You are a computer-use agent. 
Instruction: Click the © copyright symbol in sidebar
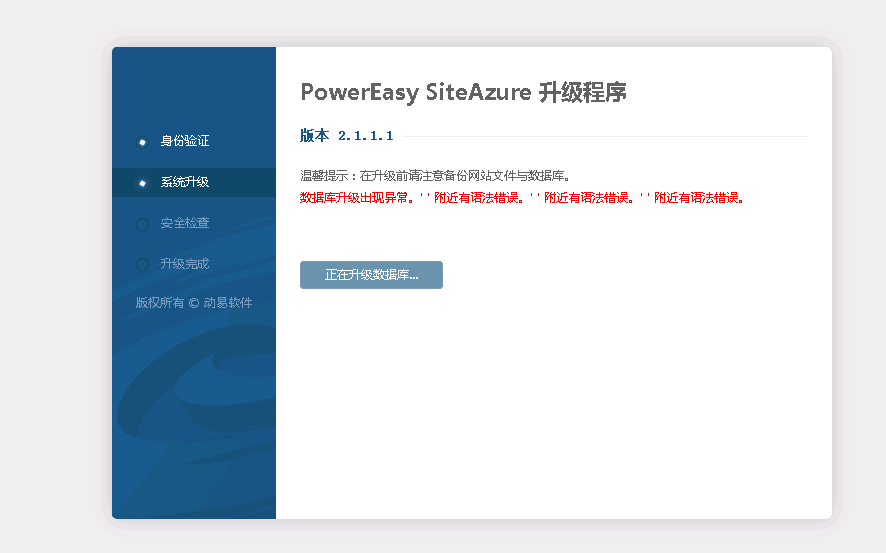[x=194, y=303]
